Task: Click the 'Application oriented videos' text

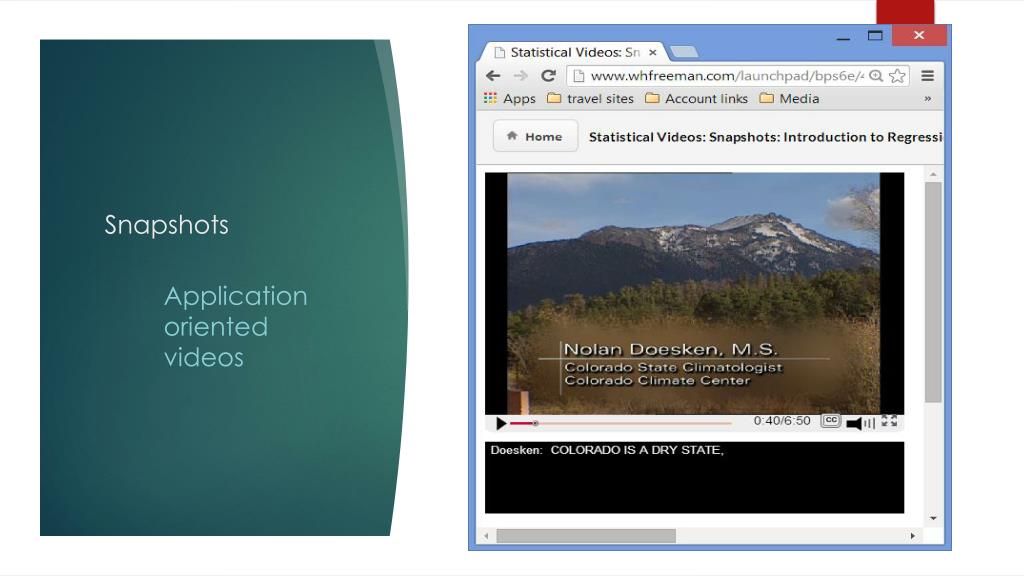Action: click(x=236, y=327)
